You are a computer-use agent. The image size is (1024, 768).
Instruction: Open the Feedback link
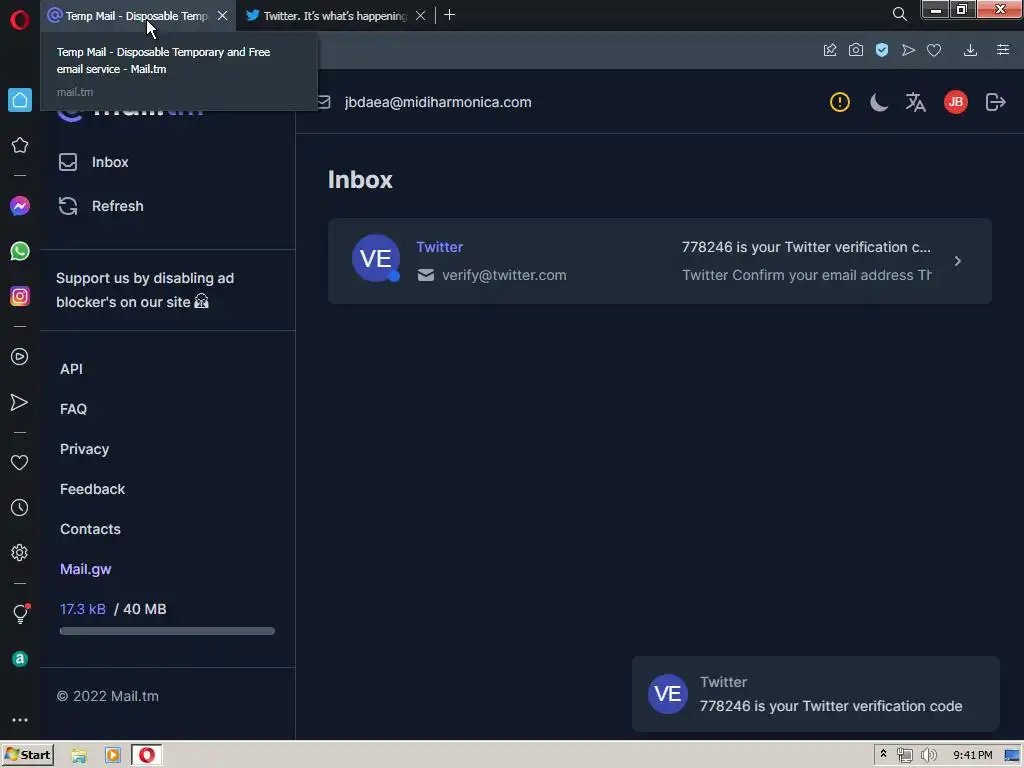[92, 489]
